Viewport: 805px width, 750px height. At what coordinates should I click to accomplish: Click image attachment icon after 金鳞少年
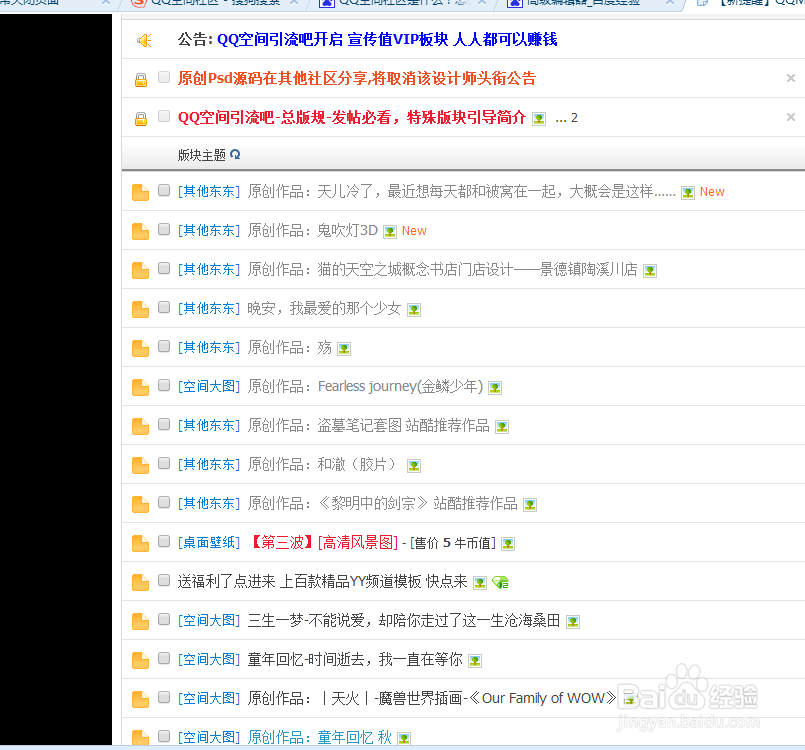[x=495, y=388]
